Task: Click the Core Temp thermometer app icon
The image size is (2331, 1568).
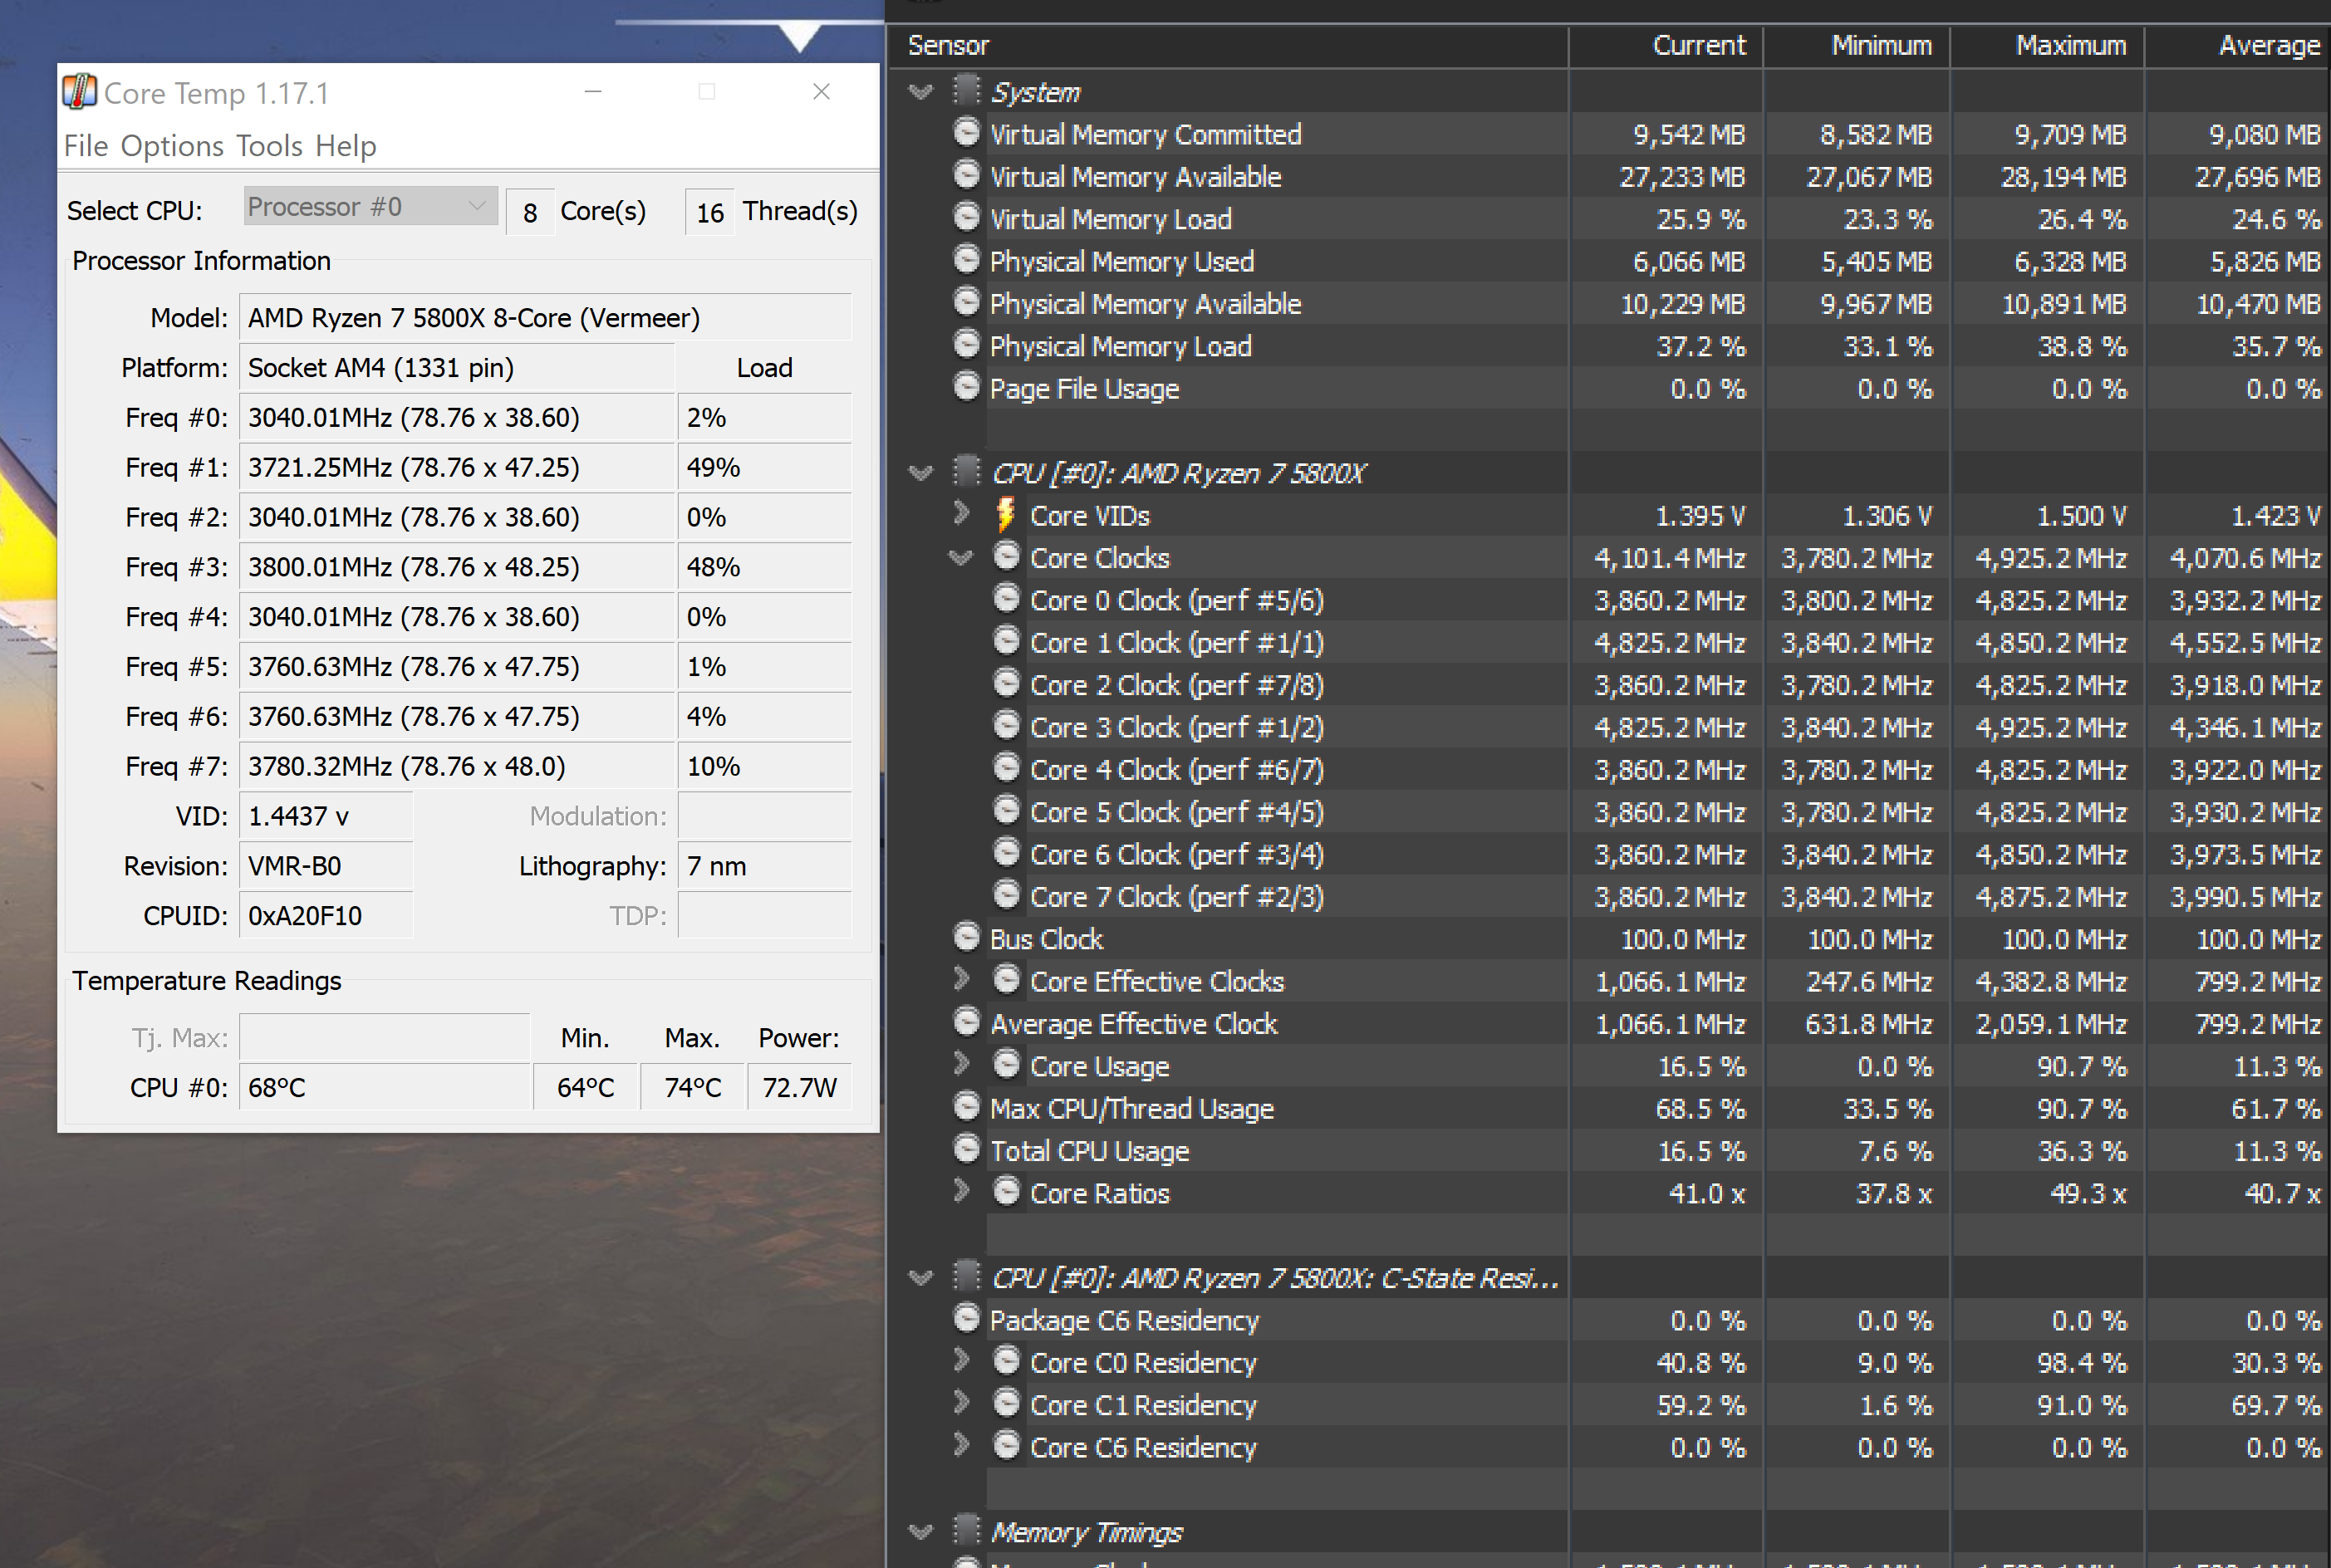Action: click(x=80, y=92)
